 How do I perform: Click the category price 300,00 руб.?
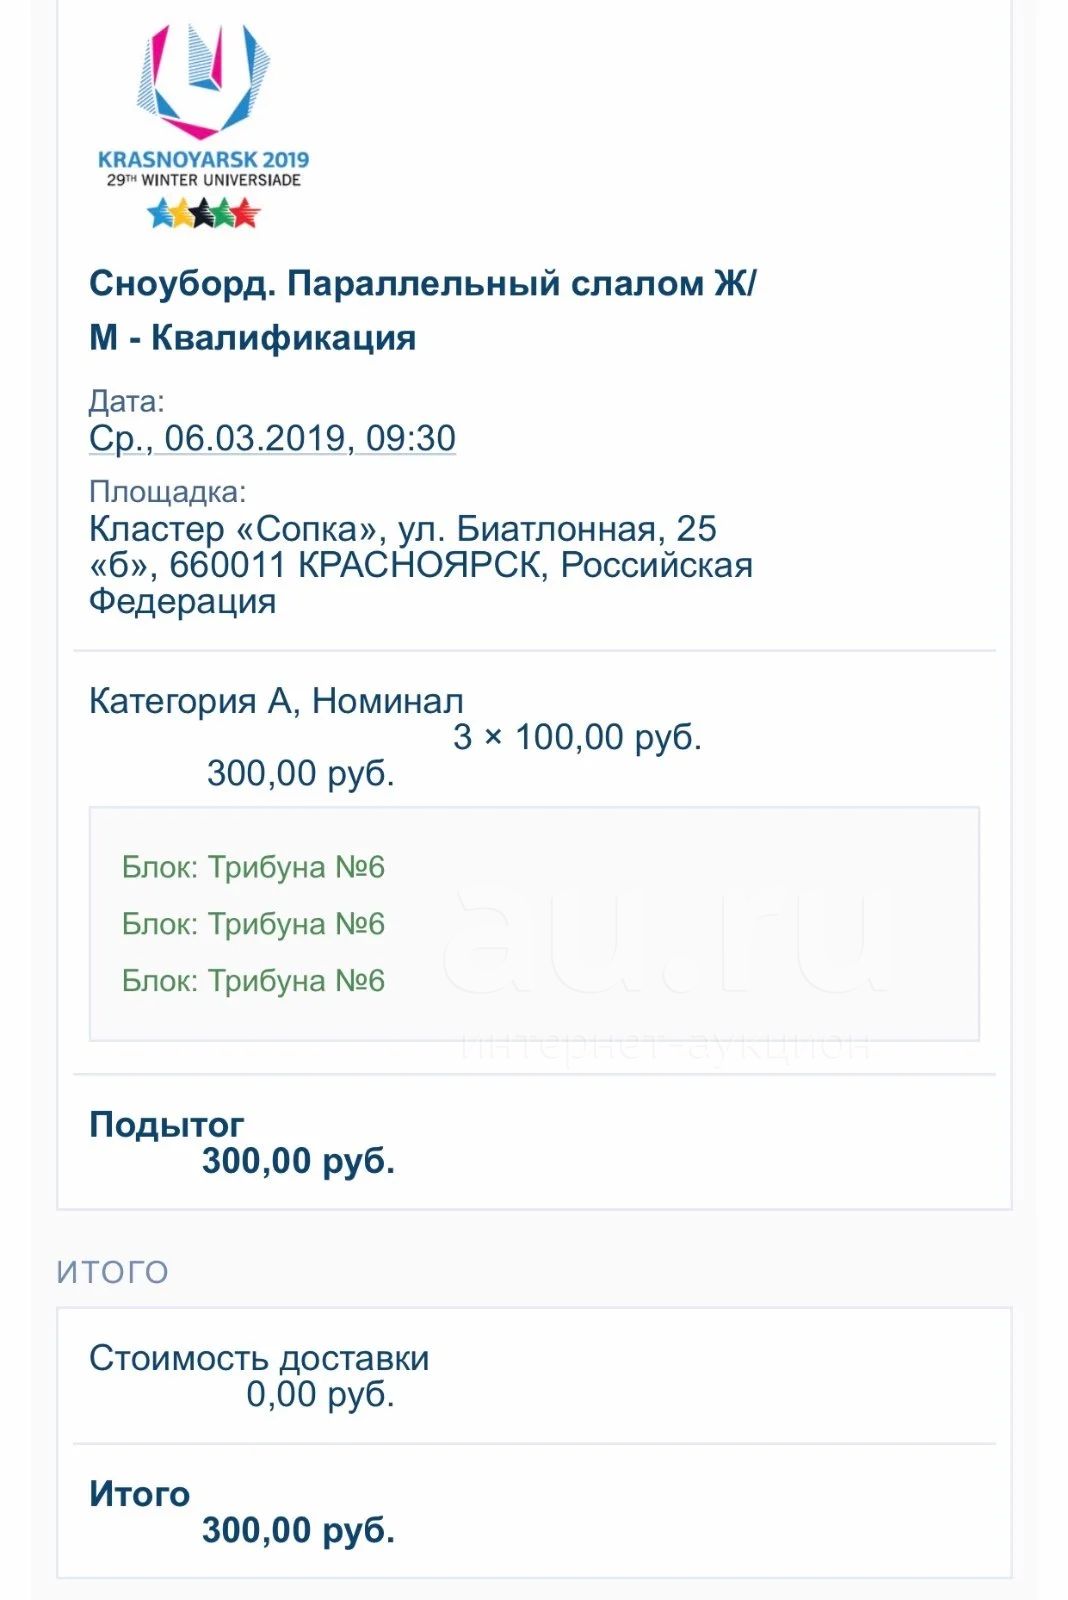[300, 773]
